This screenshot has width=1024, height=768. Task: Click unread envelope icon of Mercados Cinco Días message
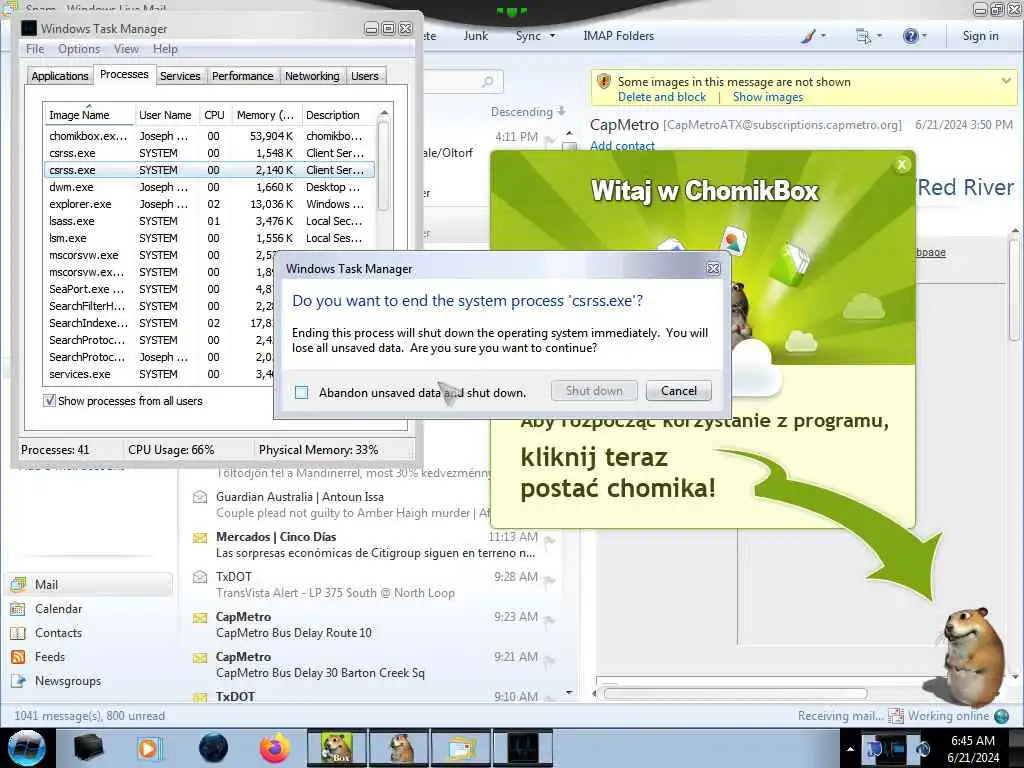(200, 538)
